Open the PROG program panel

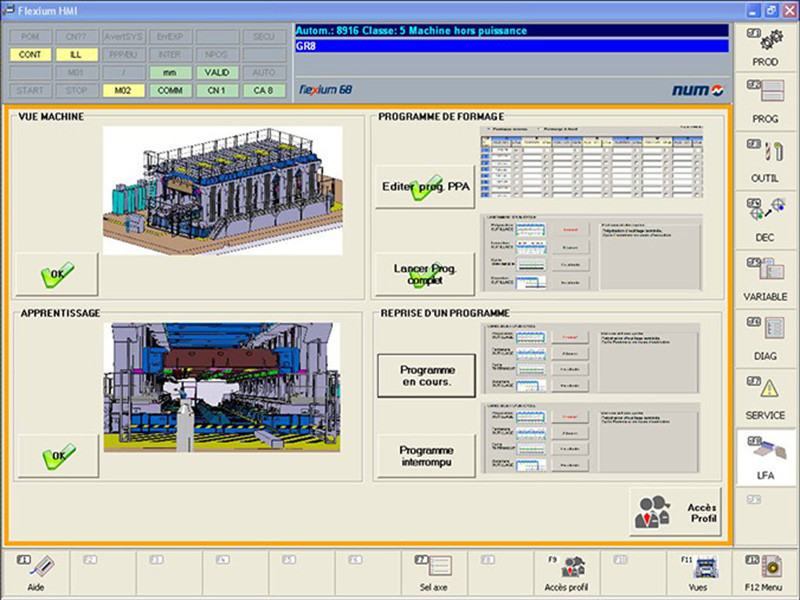pyautogui.click(x=765, y=104)
